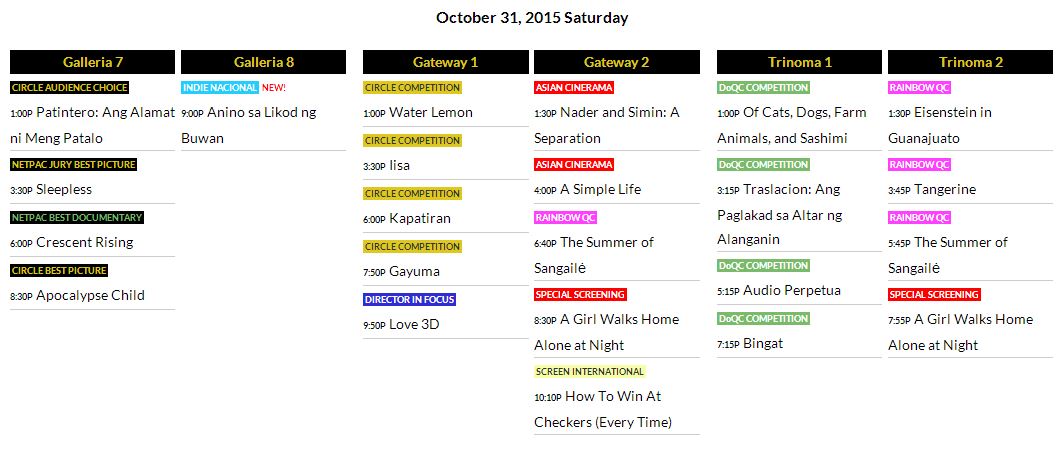Image resolution: width=1060 pixels, height=455 pixels.
Task: Click the A Simple Life title
Action: point(600,190)
